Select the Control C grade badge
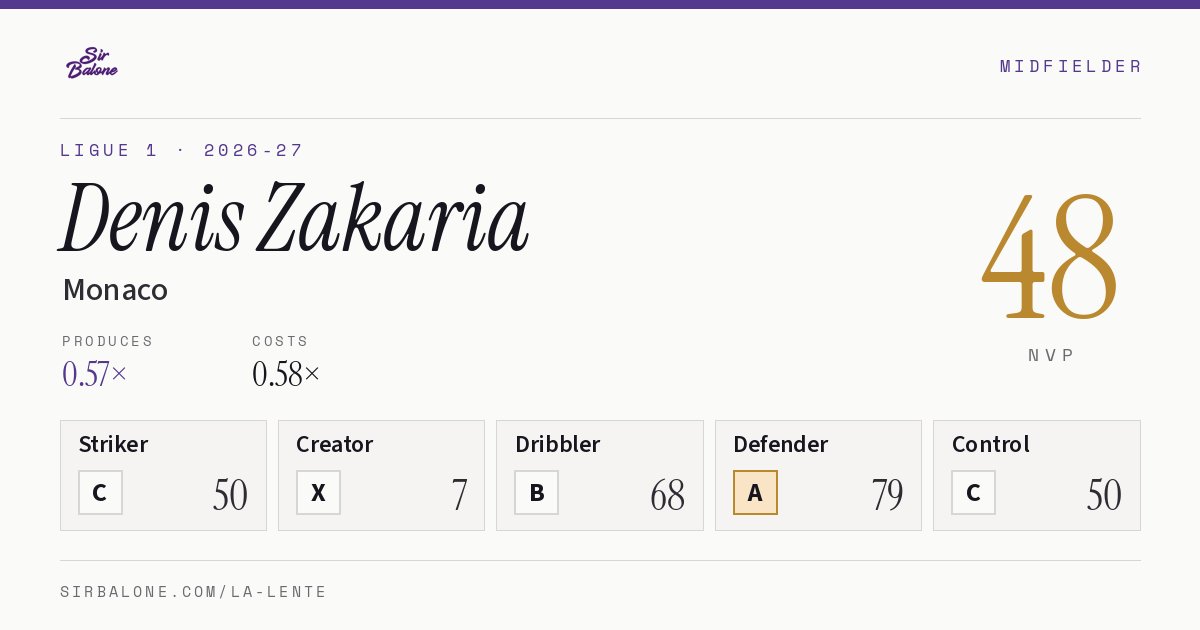 click(973, 492)
